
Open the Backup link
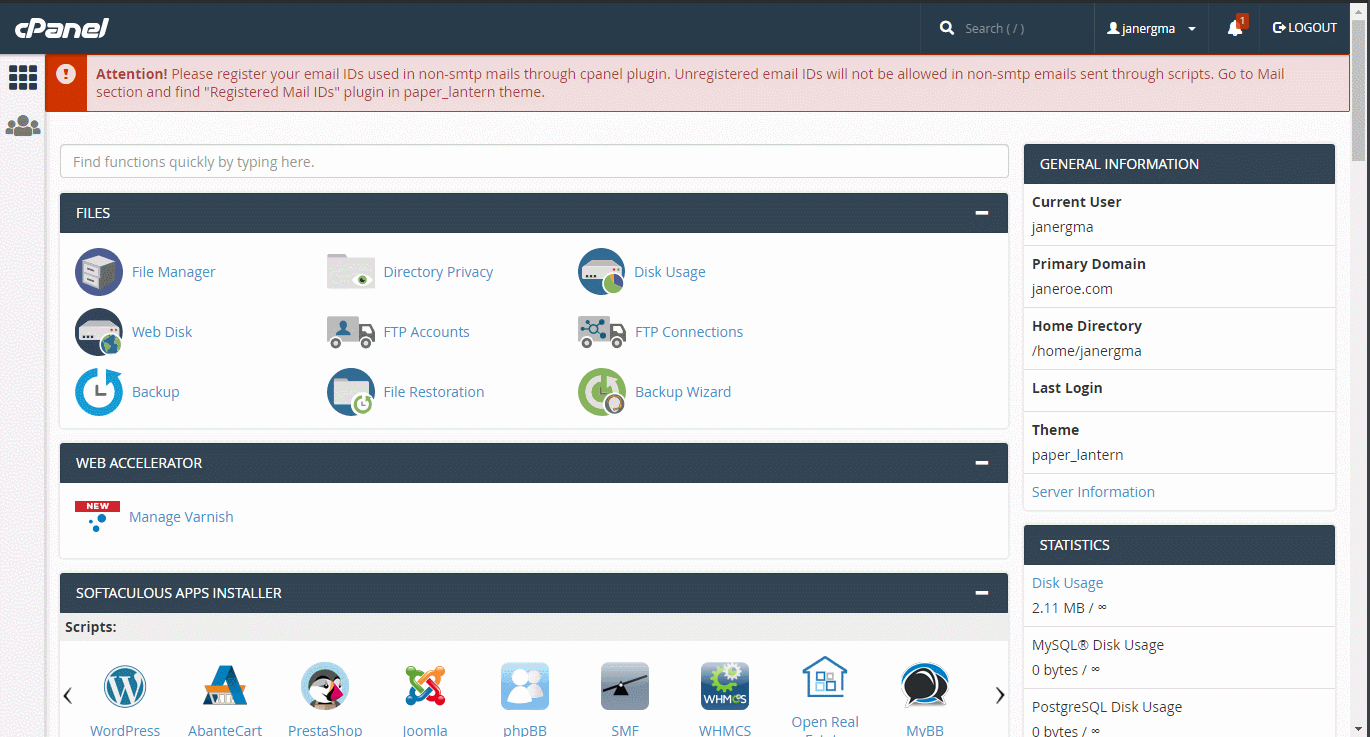point(156,392)
